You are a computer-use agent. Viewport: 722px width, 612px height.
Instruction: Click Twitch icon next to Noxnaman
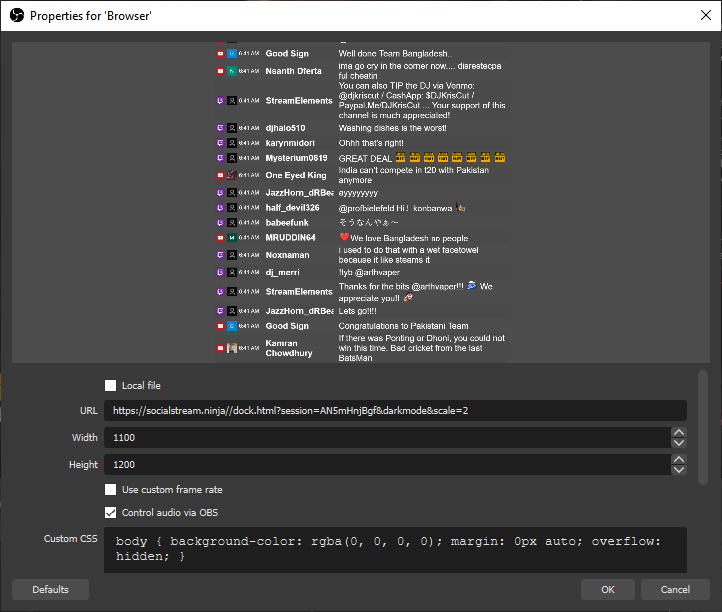tap(220, 255)
